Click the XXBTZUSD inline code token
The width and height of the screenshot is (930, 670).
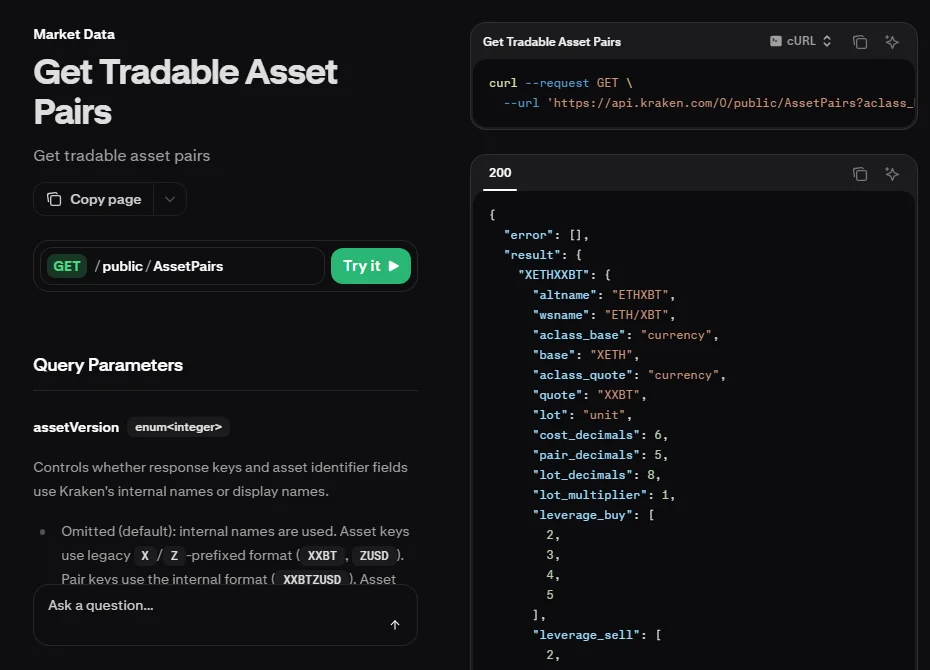(312, 579)
